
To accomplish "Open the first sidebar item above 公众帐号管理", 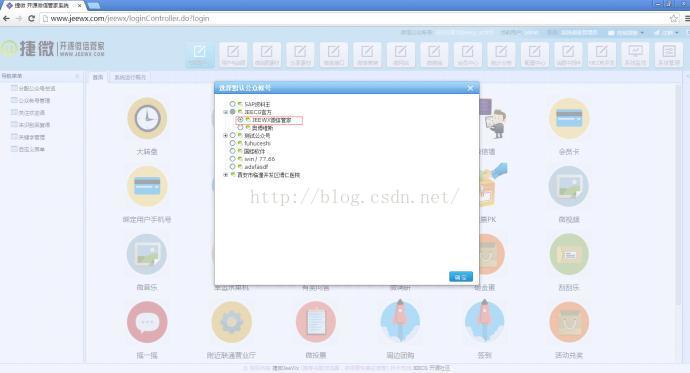I will click(x=37, y=88).
